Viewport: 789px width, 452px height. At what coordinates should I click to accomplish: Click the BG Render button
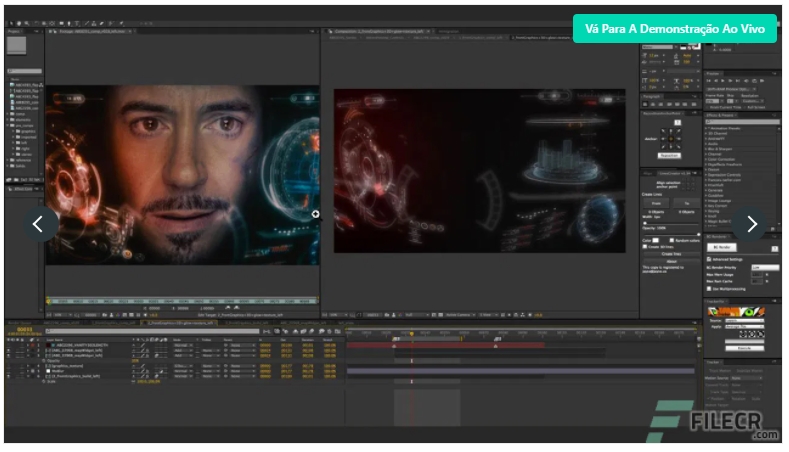click(722, 247)
